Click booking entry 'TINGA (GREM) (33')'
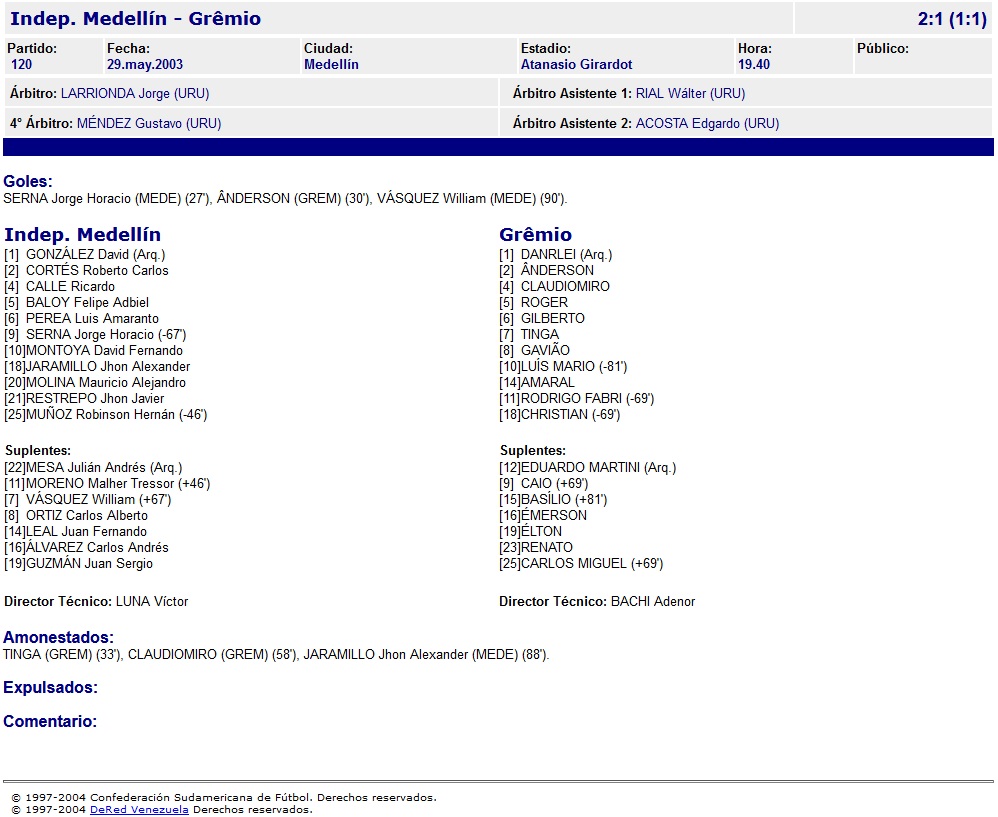Screen dimensions: 998x817 (x=62, y=655)
